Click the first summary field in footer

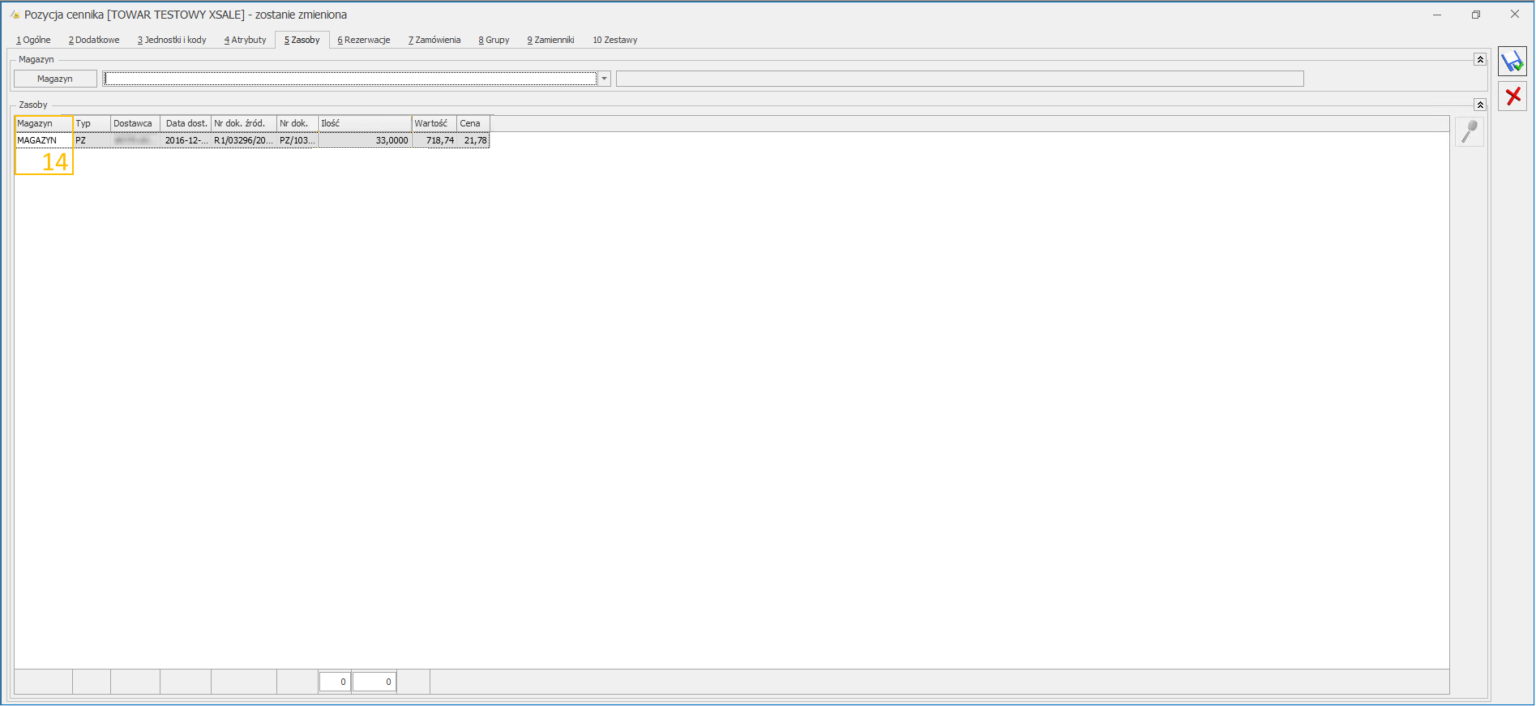pos(334,682)
